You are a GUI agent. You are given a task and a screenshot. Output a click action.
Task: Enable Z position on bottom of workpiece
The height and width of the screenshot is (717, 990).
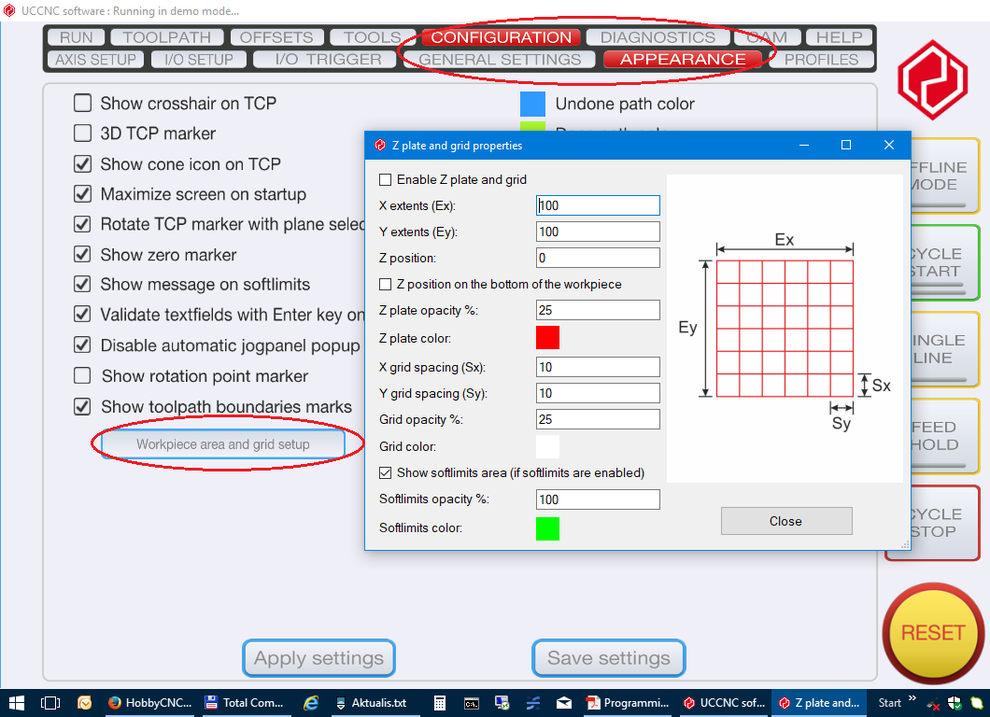click(x=386, y=284)
